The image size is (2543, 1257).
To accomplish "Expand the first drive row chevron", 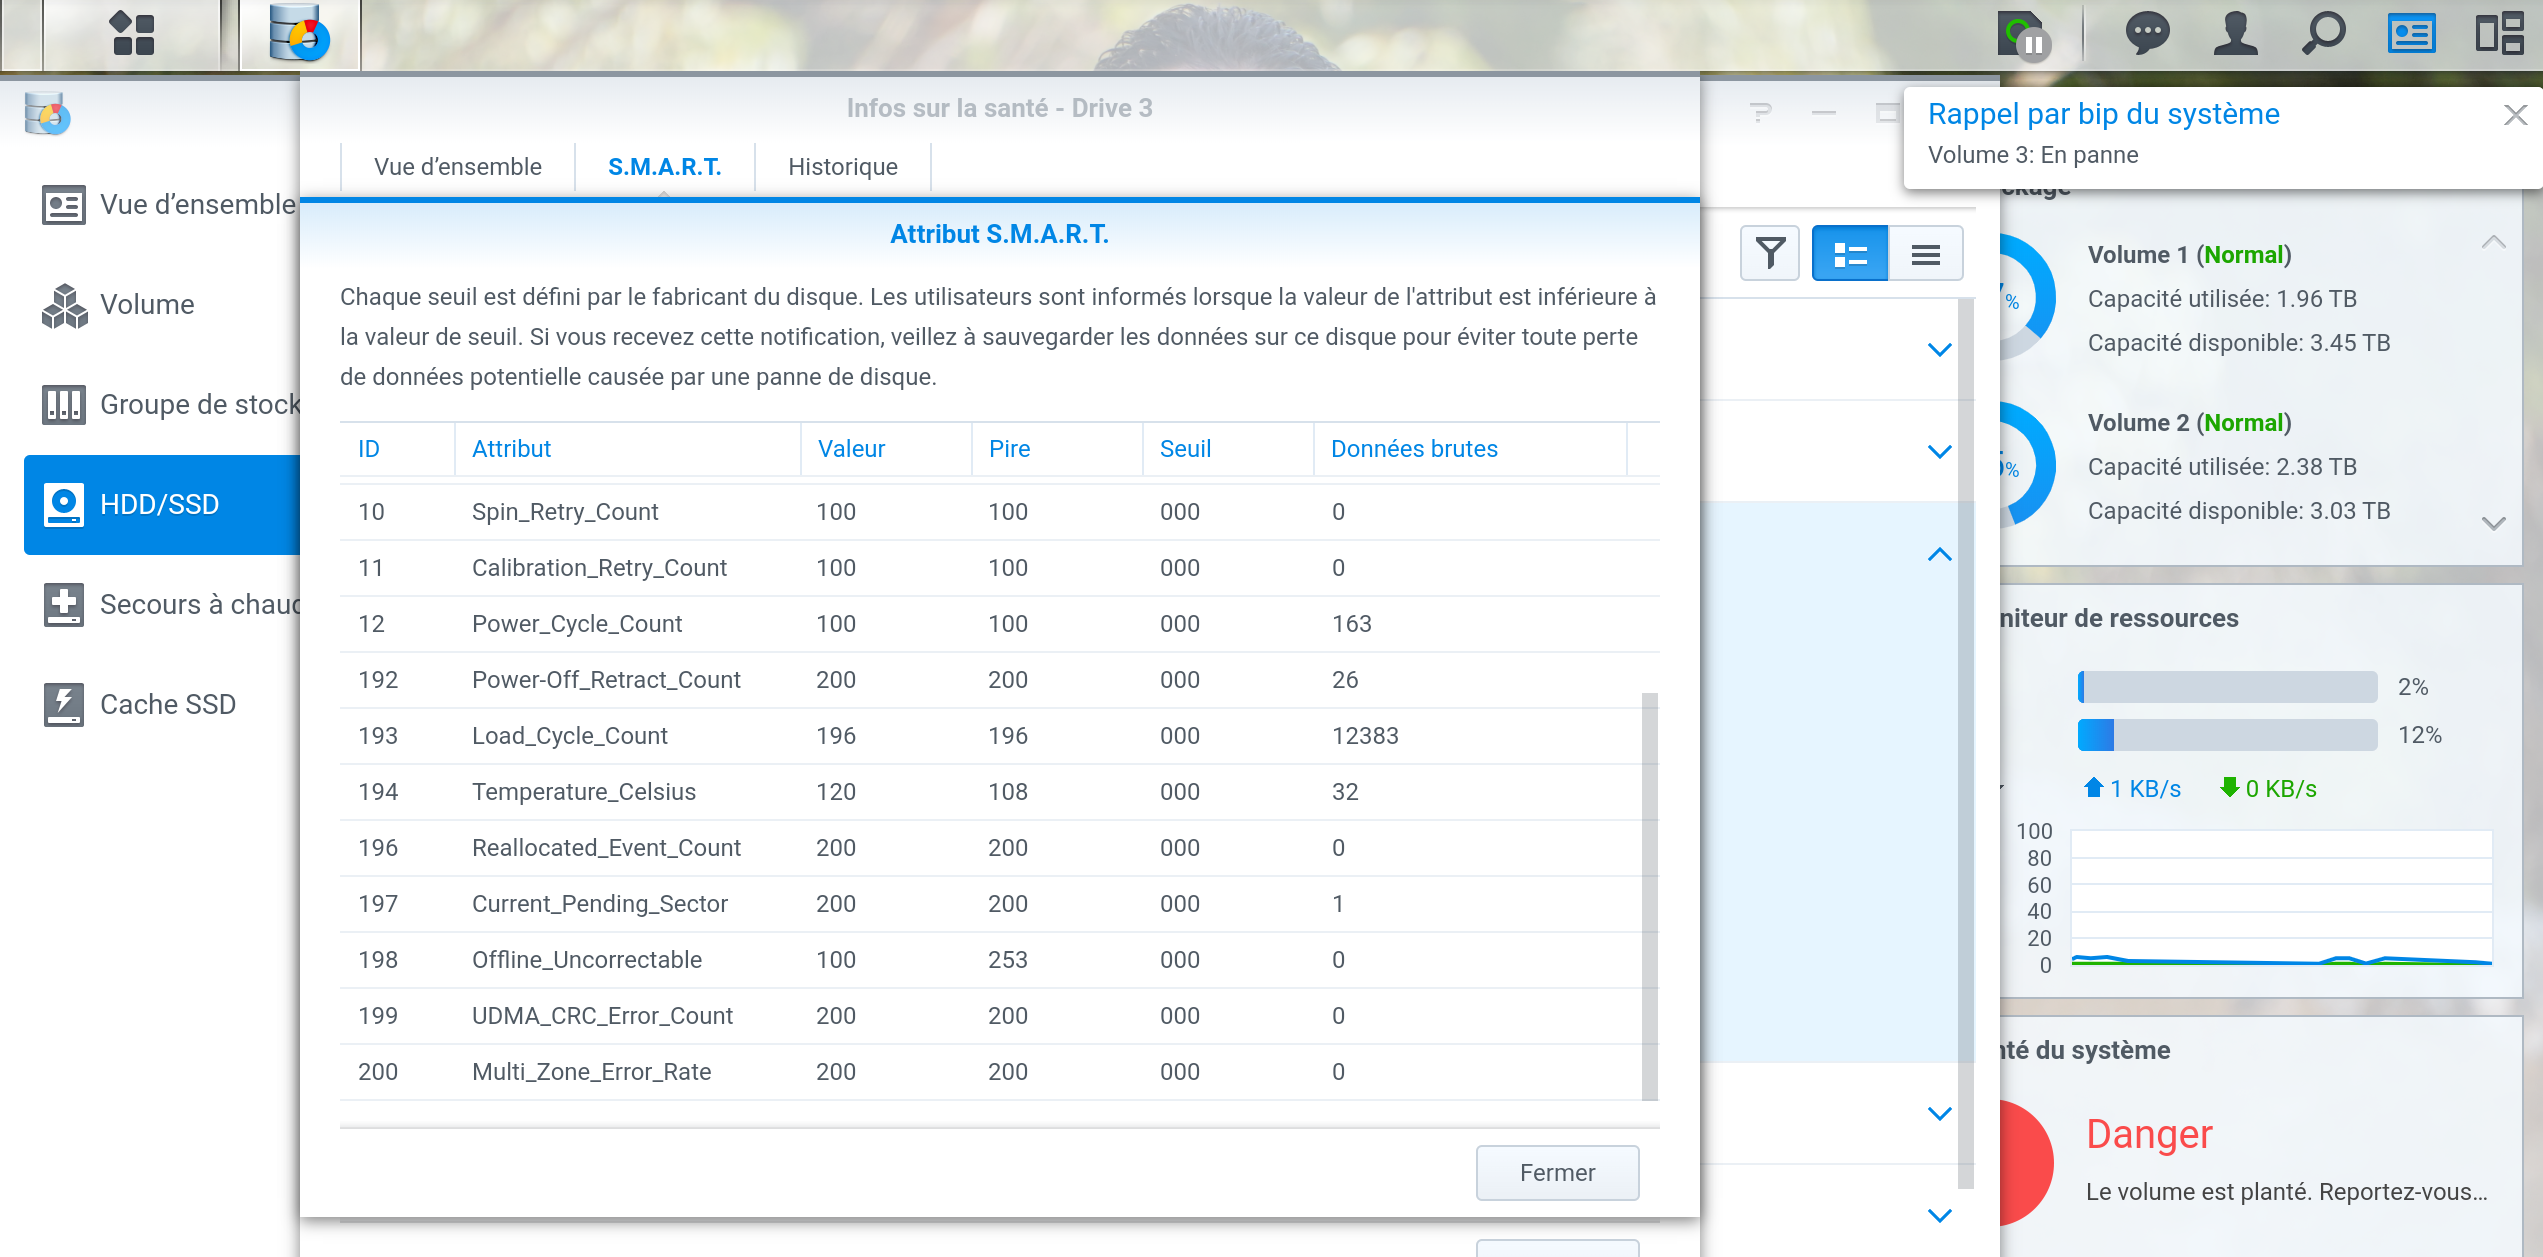I will pyautogui.click(x=1939, y=350).
